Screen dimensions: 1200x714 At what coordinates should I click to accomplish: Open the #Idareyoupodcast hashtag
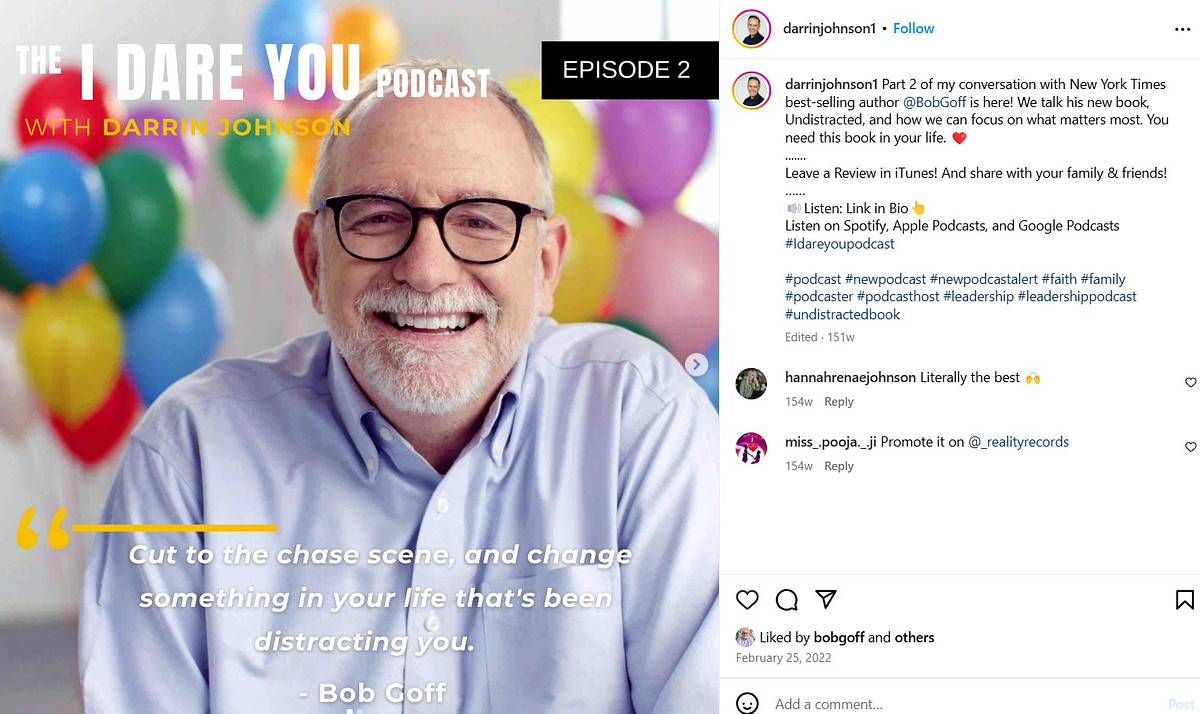840,243
